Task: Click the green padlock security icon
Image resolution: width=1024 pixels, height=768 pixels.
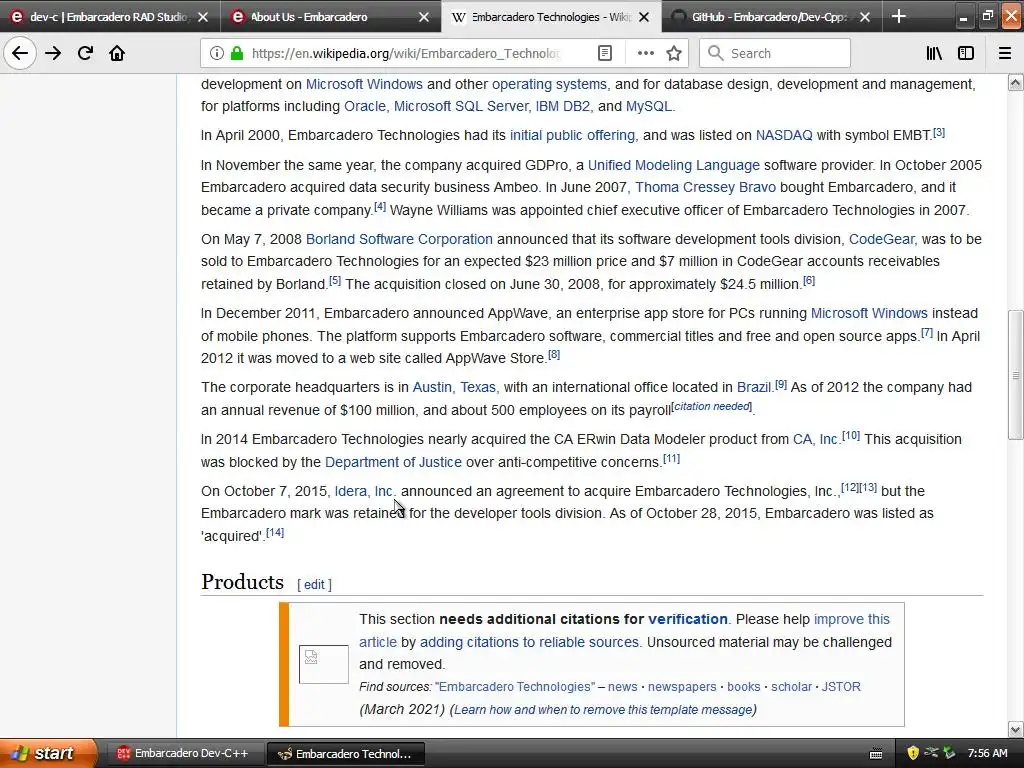Action: tap(237, 53)
